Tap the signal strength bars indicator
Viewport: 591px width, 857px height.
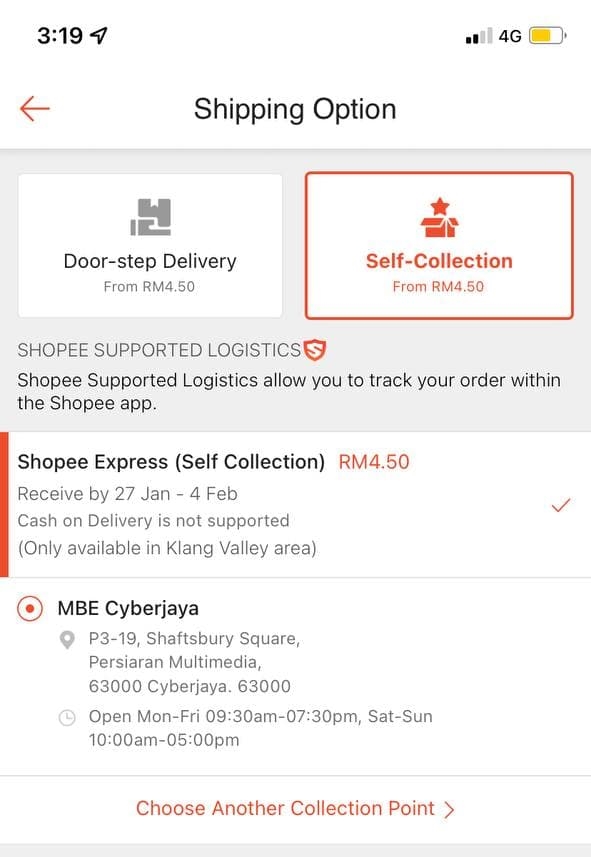pyautogui.click(x=478, y=34)
